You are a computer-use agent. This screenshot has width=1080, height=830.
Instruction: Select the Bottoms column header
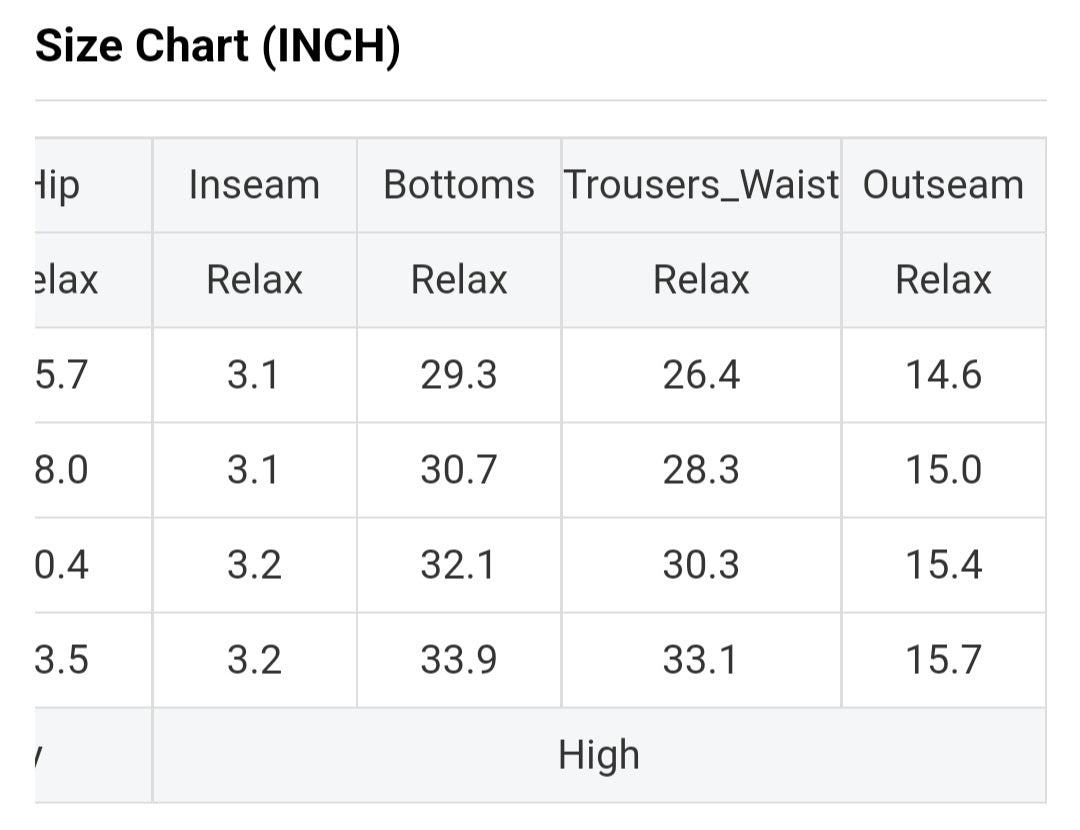pyautogui.click(x=459, y=186)
